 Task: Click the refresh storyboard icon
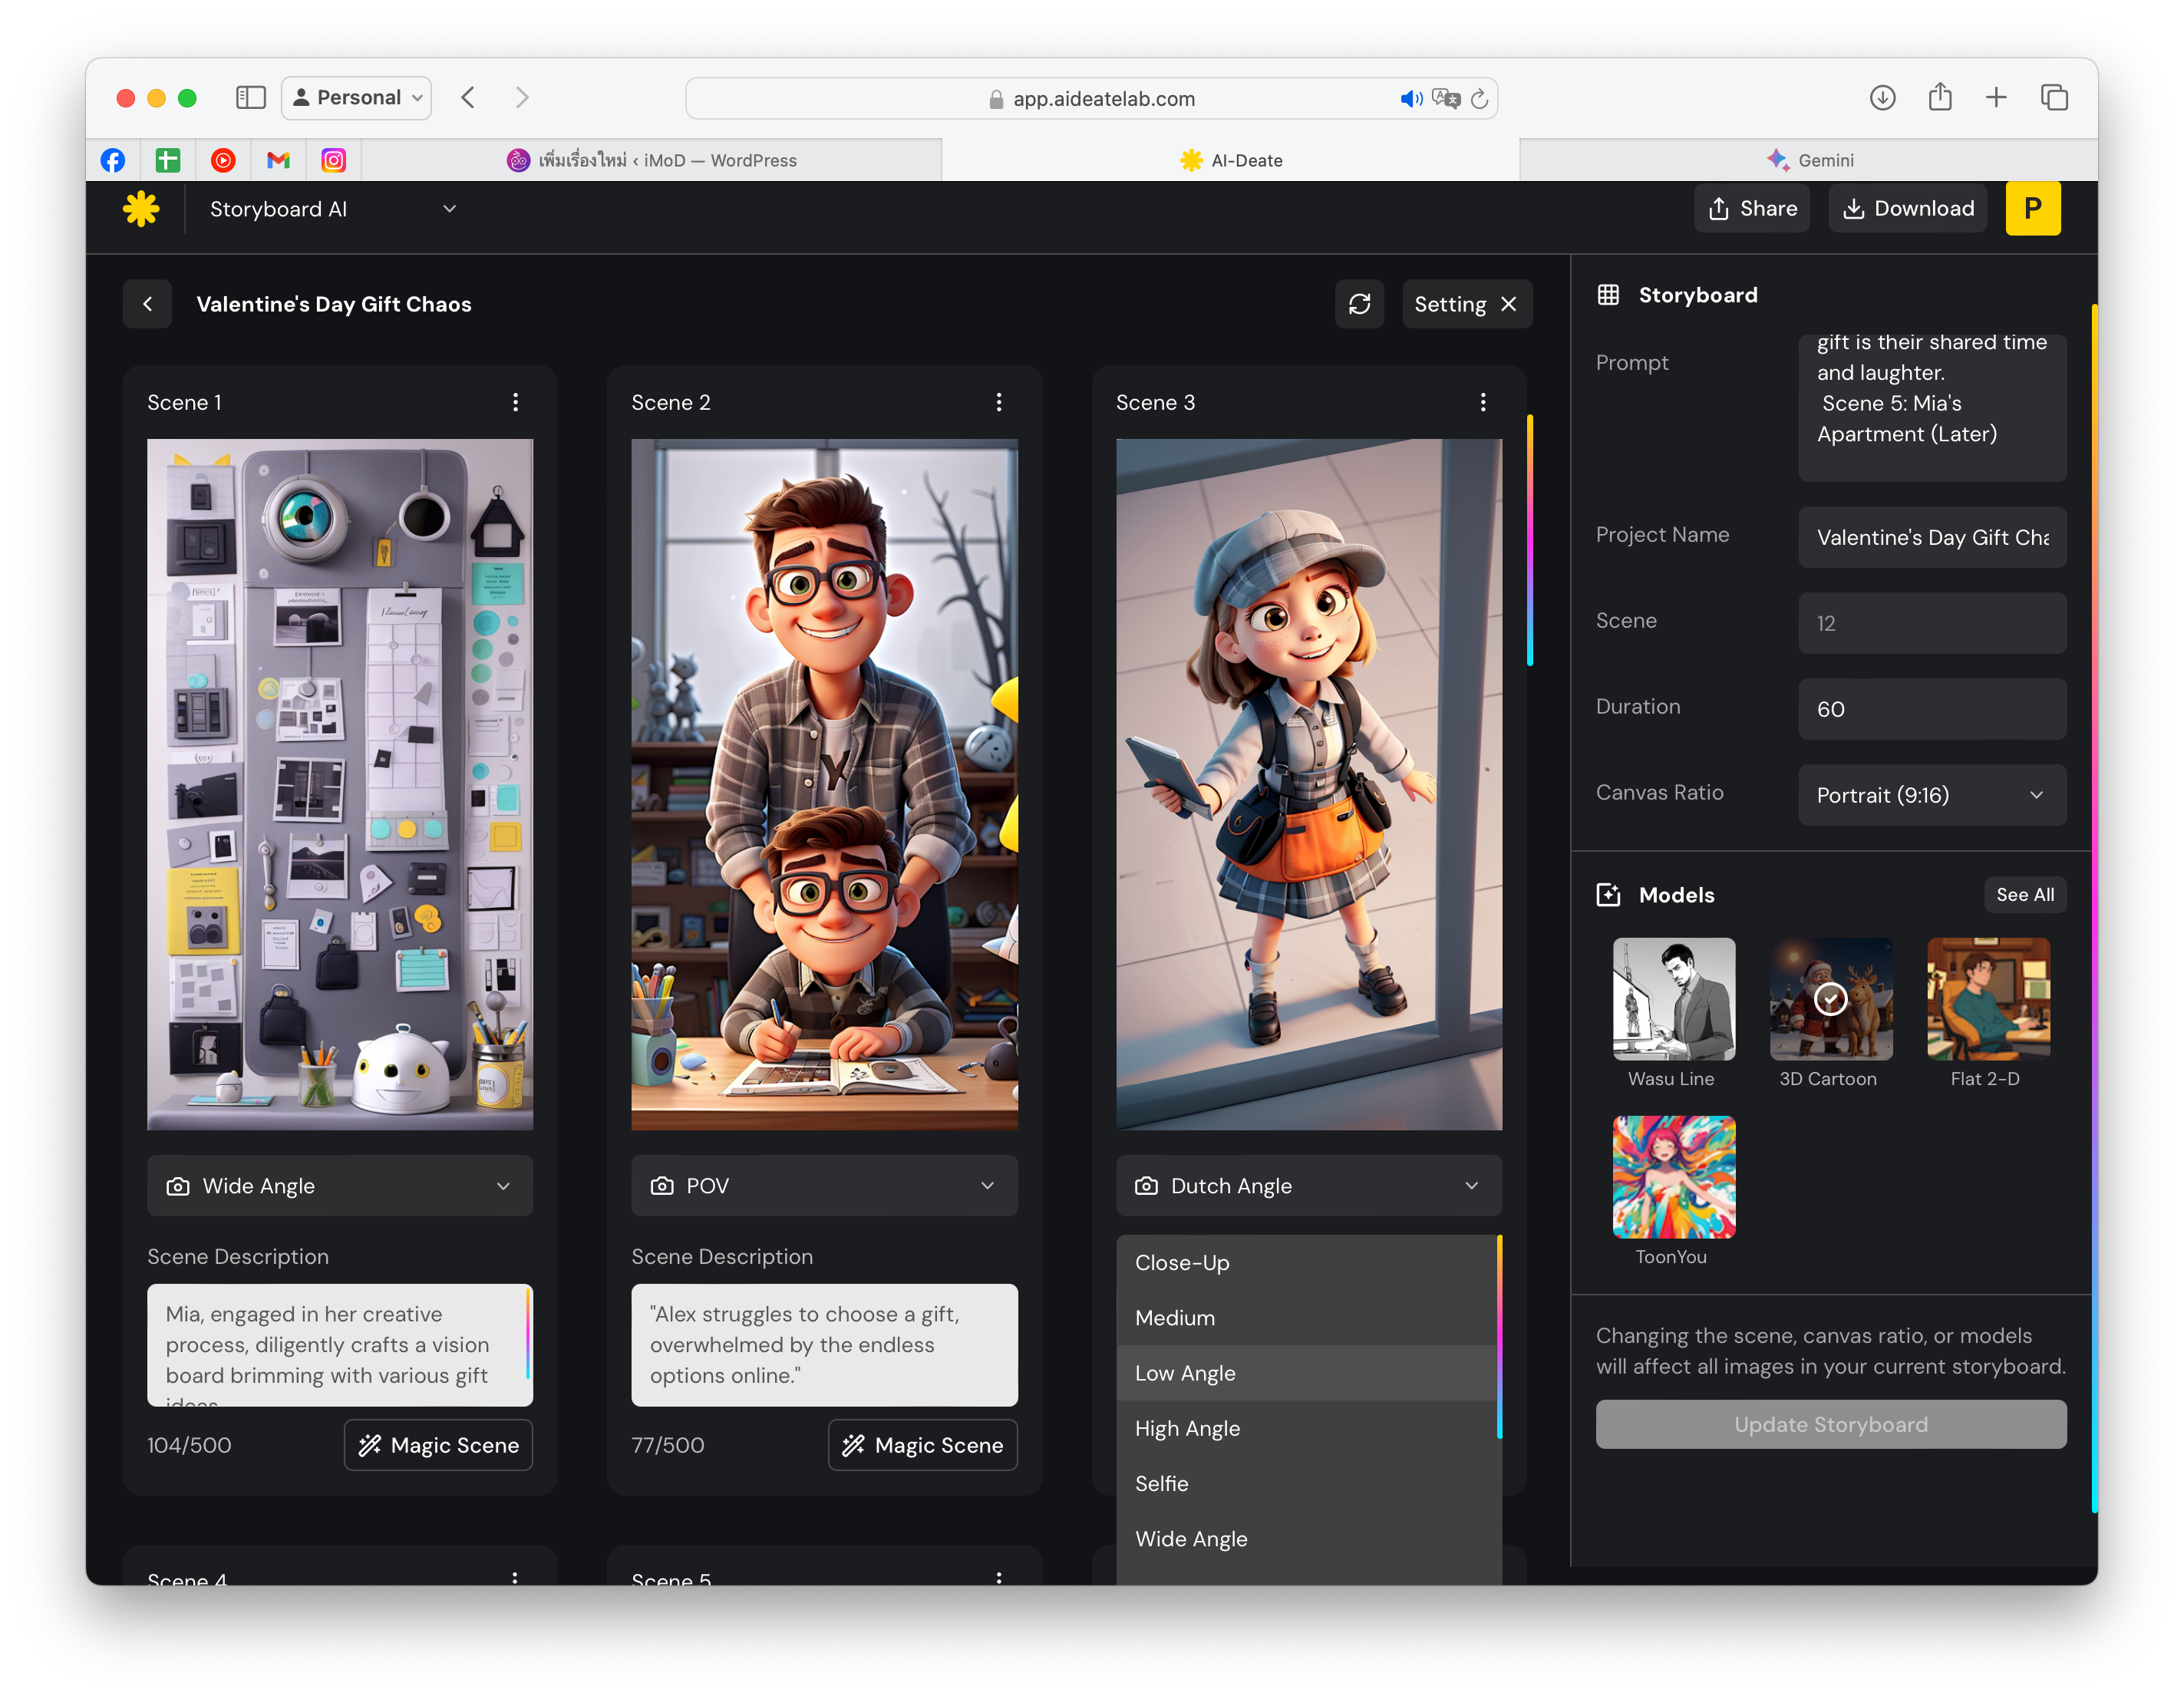(x=1359, y=304)
